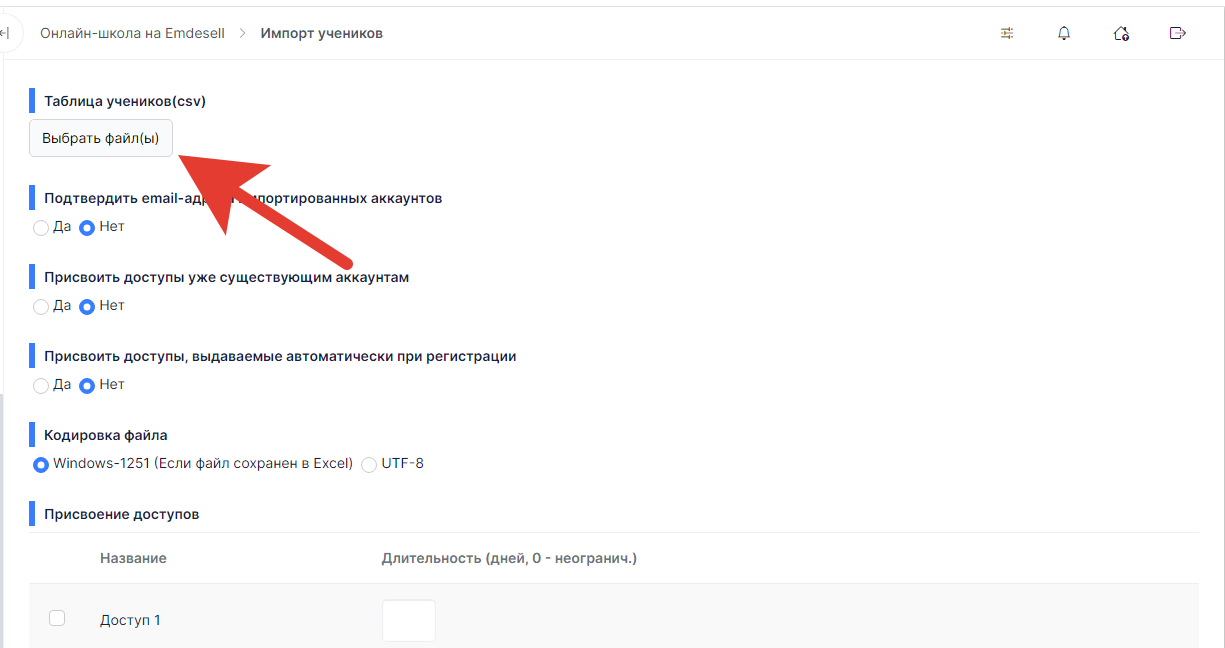Image resolution: width=1225 pixels, height=648 pixels.
Task: Open notifications bell icon
Action: click(x=1064, y=33)
